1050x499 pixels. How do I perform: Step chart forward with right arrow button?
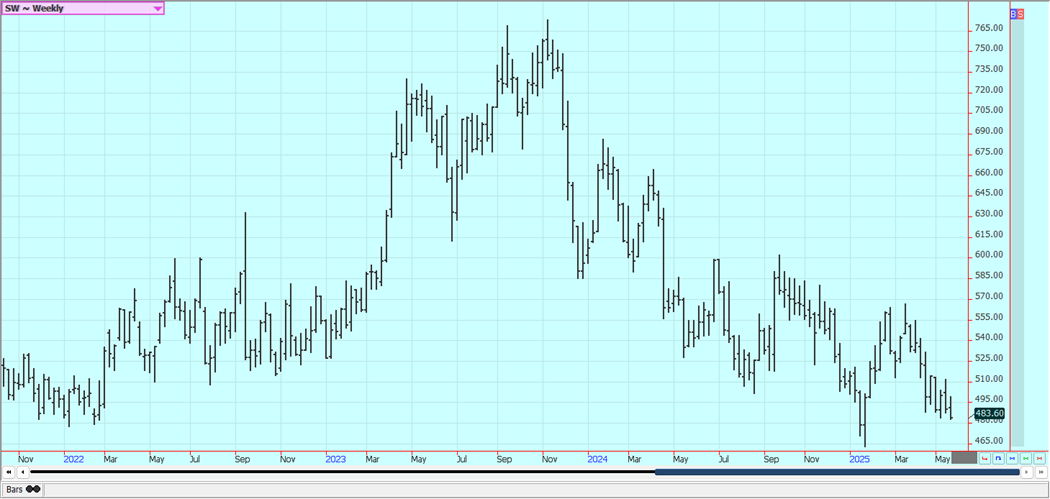tap(1027, 472)
